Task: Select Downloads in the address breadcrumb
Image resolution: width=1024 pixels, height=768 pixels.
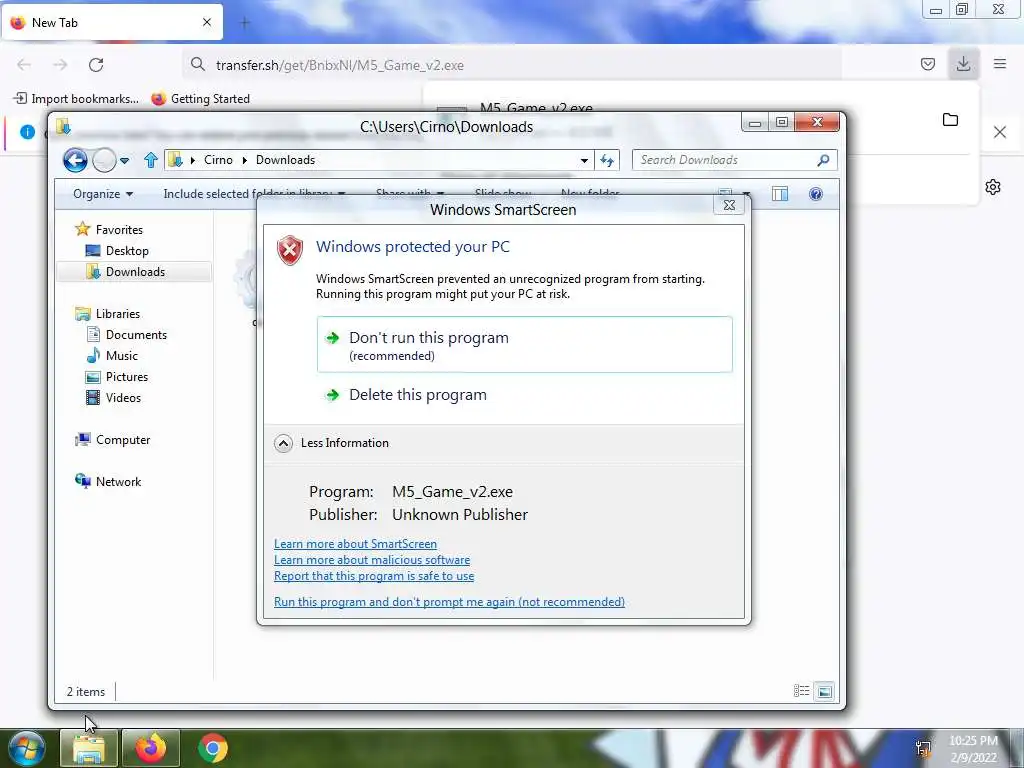Action: [285, 160]
